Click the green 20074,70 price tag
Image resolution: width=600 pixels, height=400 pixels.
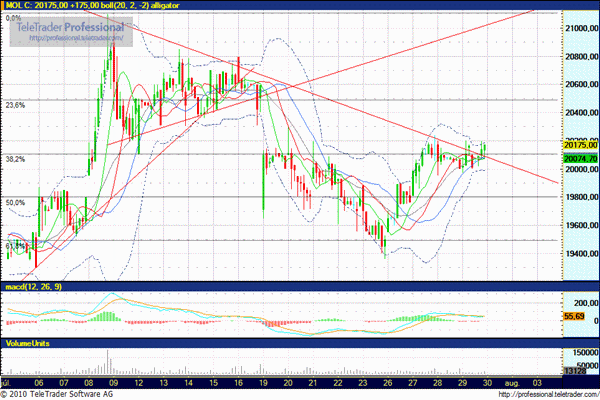tap(579, 158)
